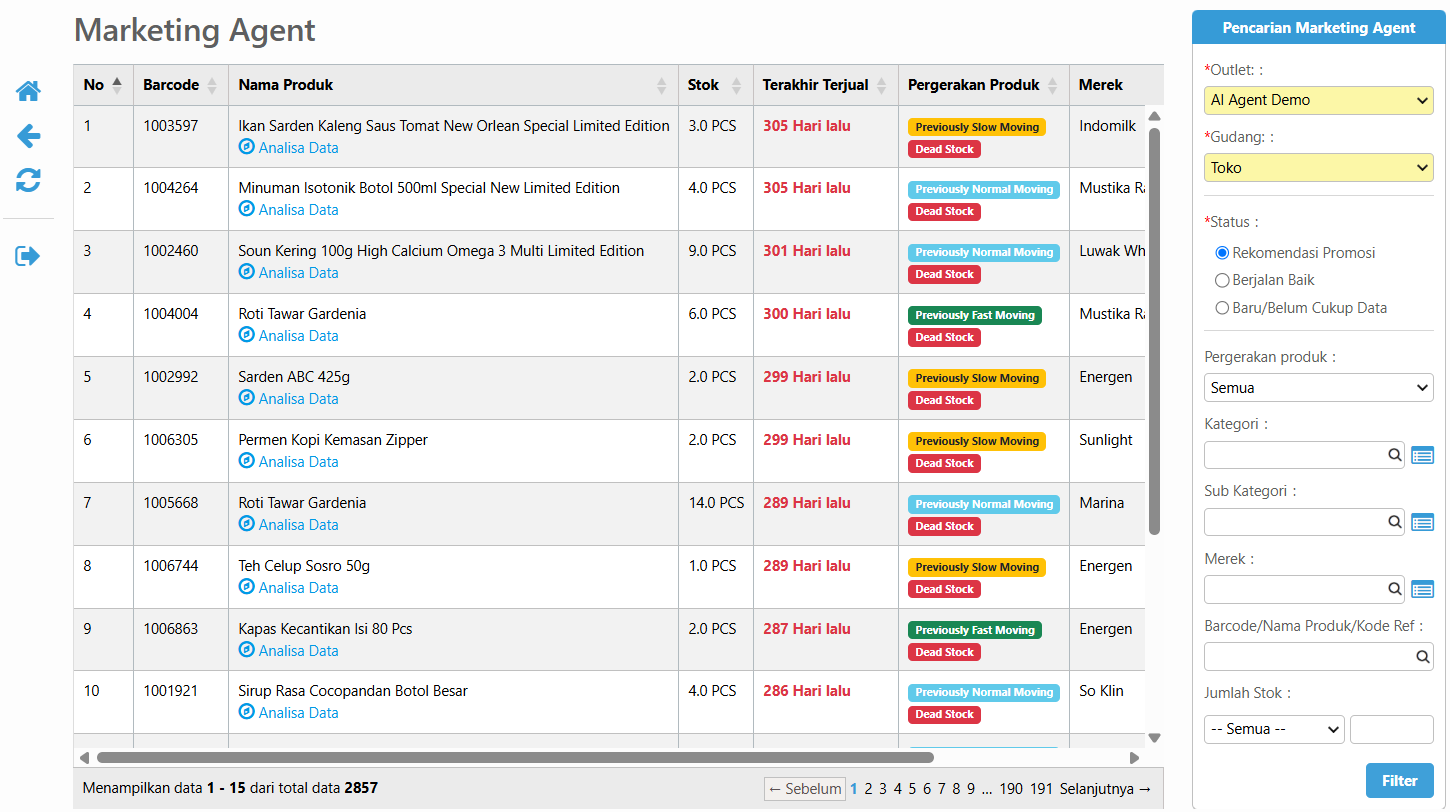
Task: Click the refresh icon in left sidebar
Action: coord(28,180)
